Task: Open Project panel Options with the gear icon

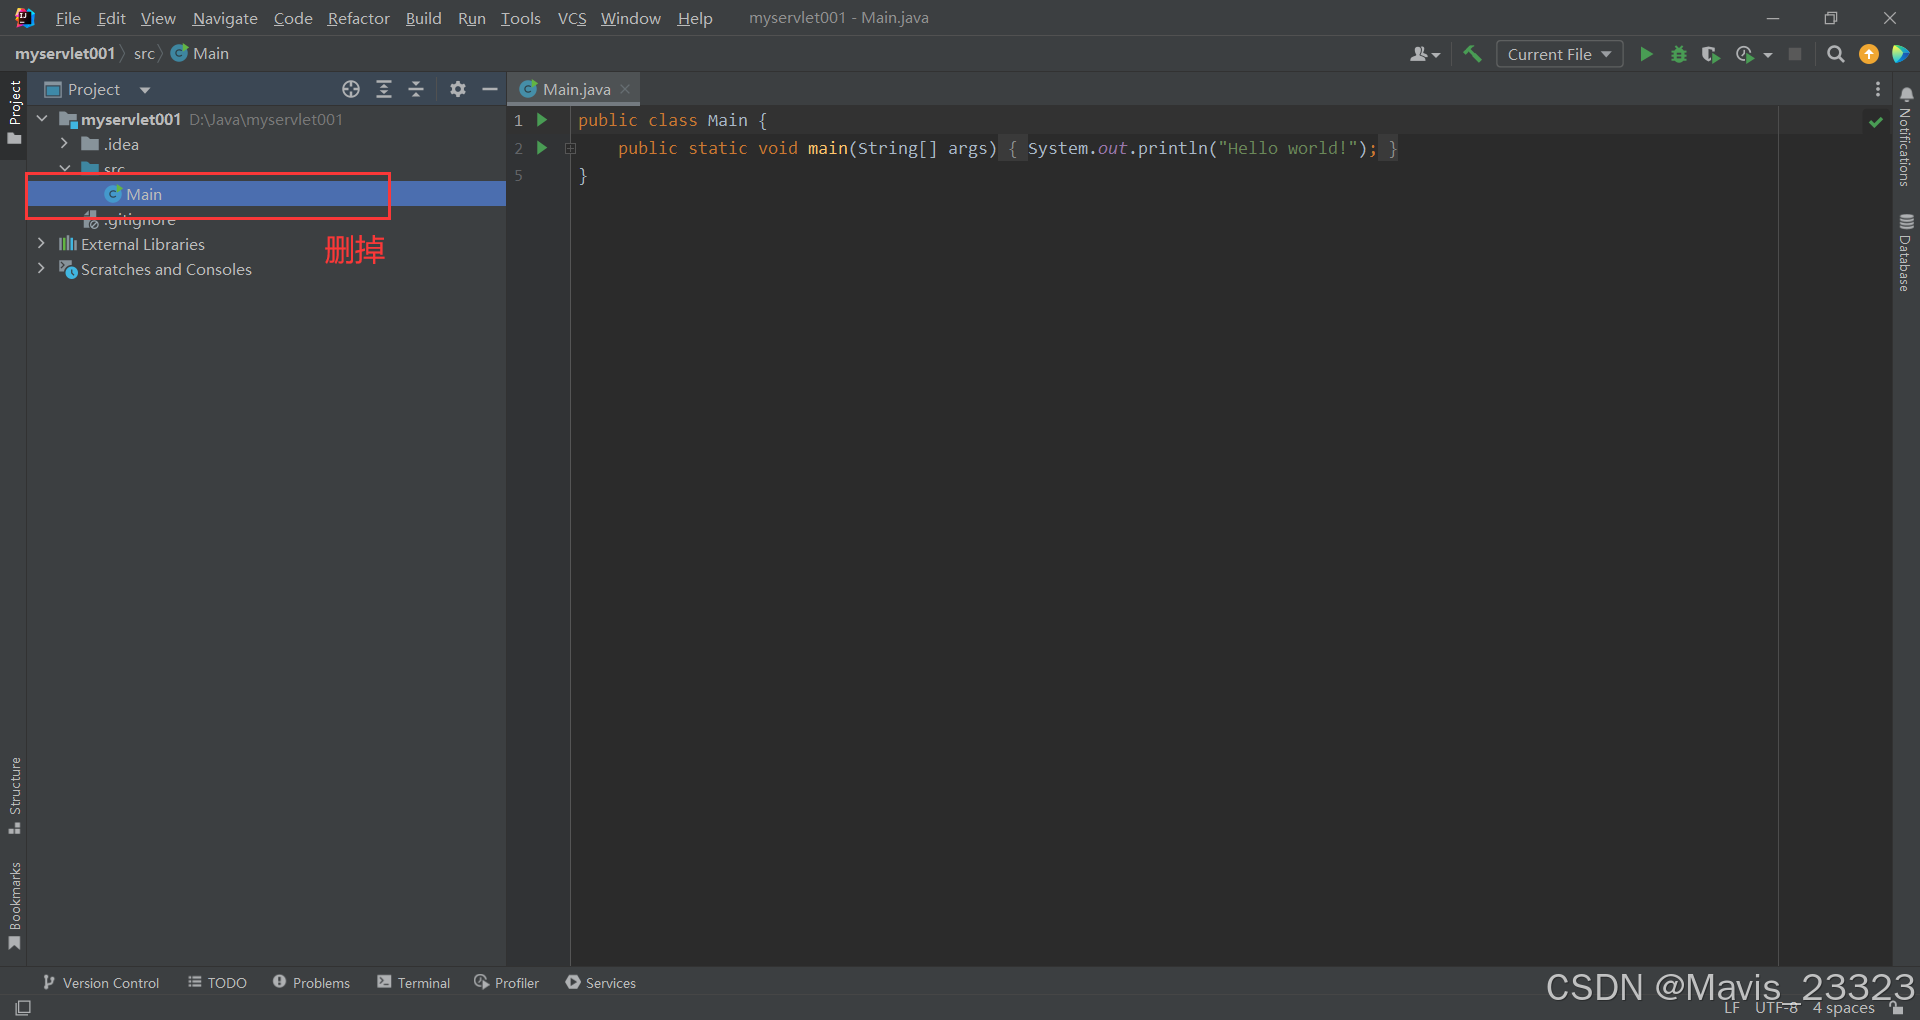Action: 458,89
